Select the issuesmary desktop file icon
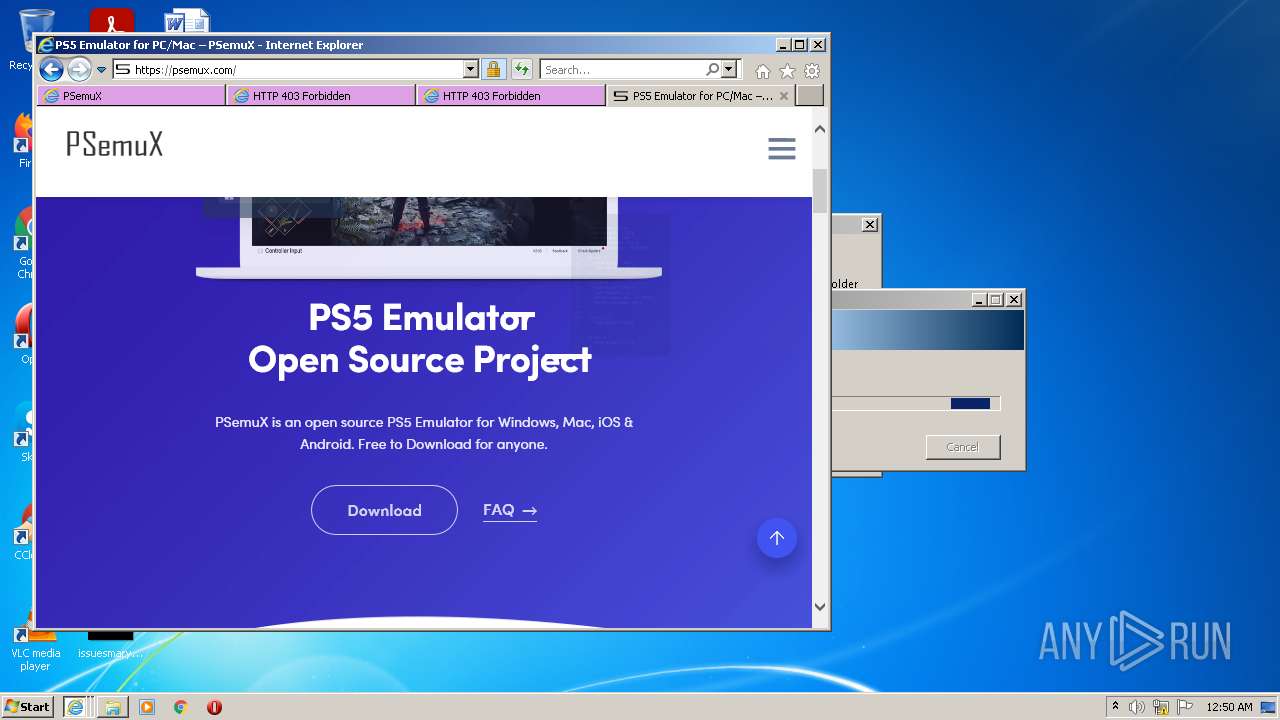This screenshot has height=720, width=1280. (110, 646)
